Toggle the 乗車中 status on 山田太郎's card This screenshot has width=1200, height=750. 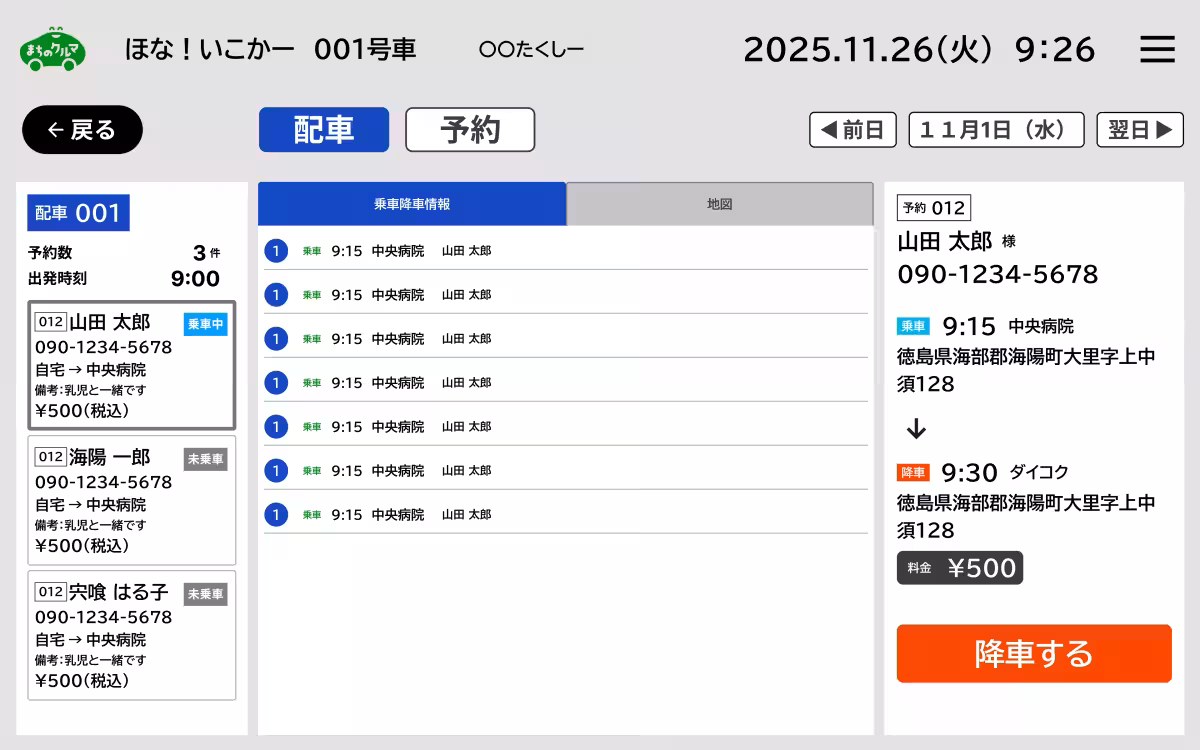tap(205, 324)
